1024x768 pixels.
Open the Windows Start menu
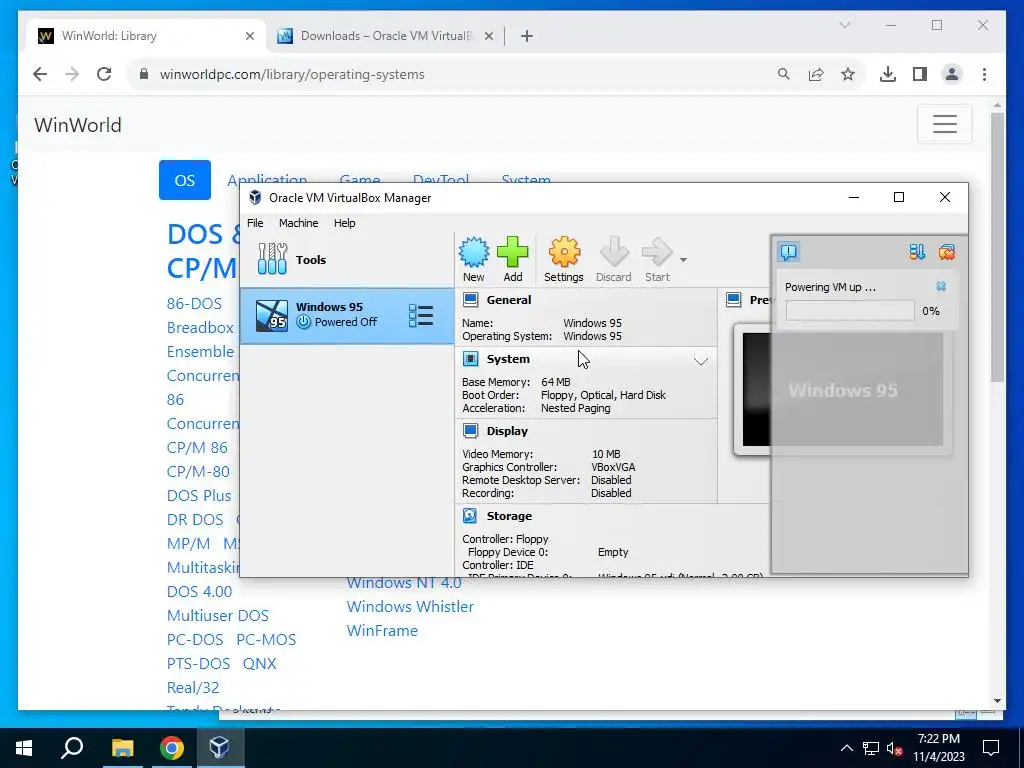point(24,748)
